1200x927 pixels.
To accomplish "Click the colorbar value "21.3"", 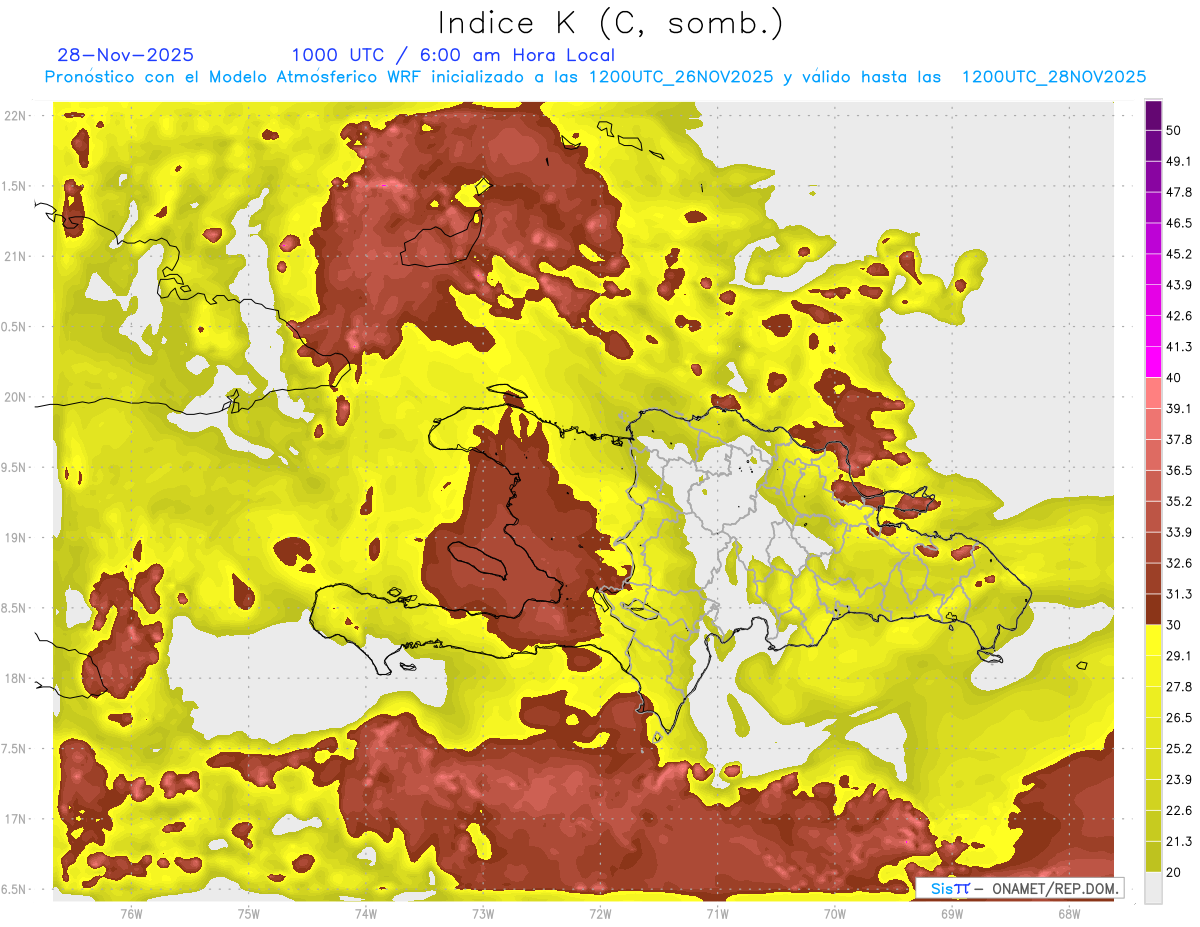I will pyautogui.click(x=1179, y=841).
